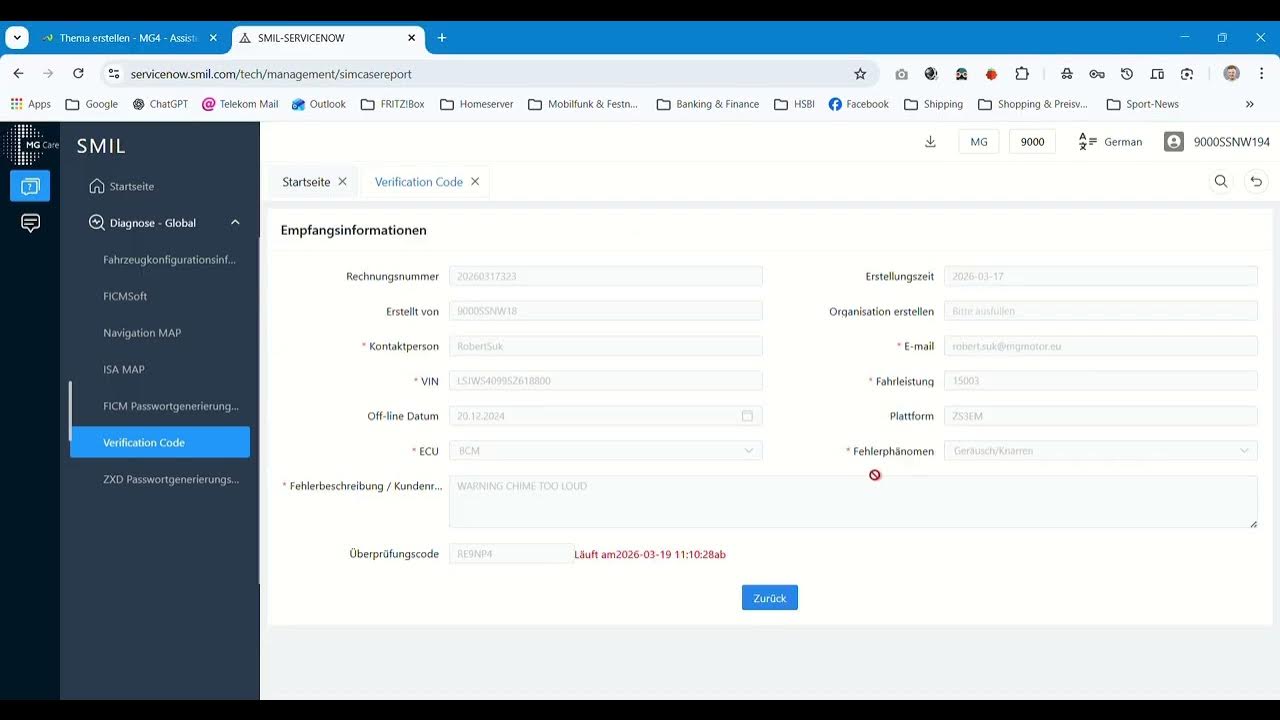Select Navigation MAP menu item
The height and width of the screenshot is (720, 1280).
click(x=142, y=333)
